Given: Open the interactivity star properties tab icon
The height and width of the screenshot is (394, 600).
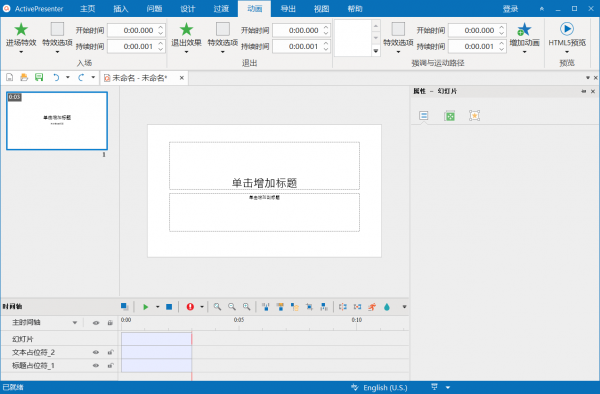Looking at the screenshot, I should pos(474,116).
